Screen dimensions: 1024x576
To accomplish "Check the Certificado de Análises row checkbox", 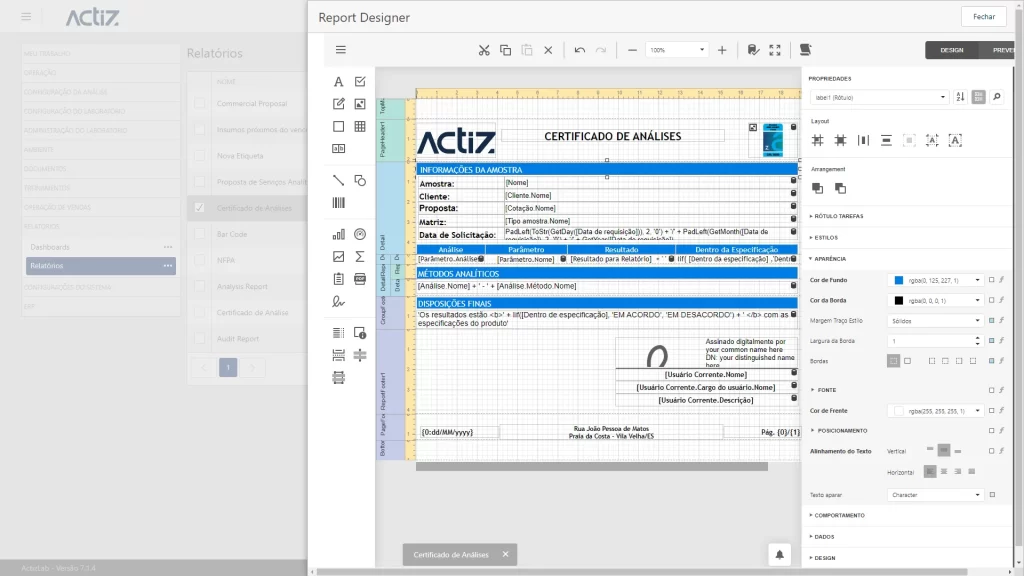I will pos(200,208).
